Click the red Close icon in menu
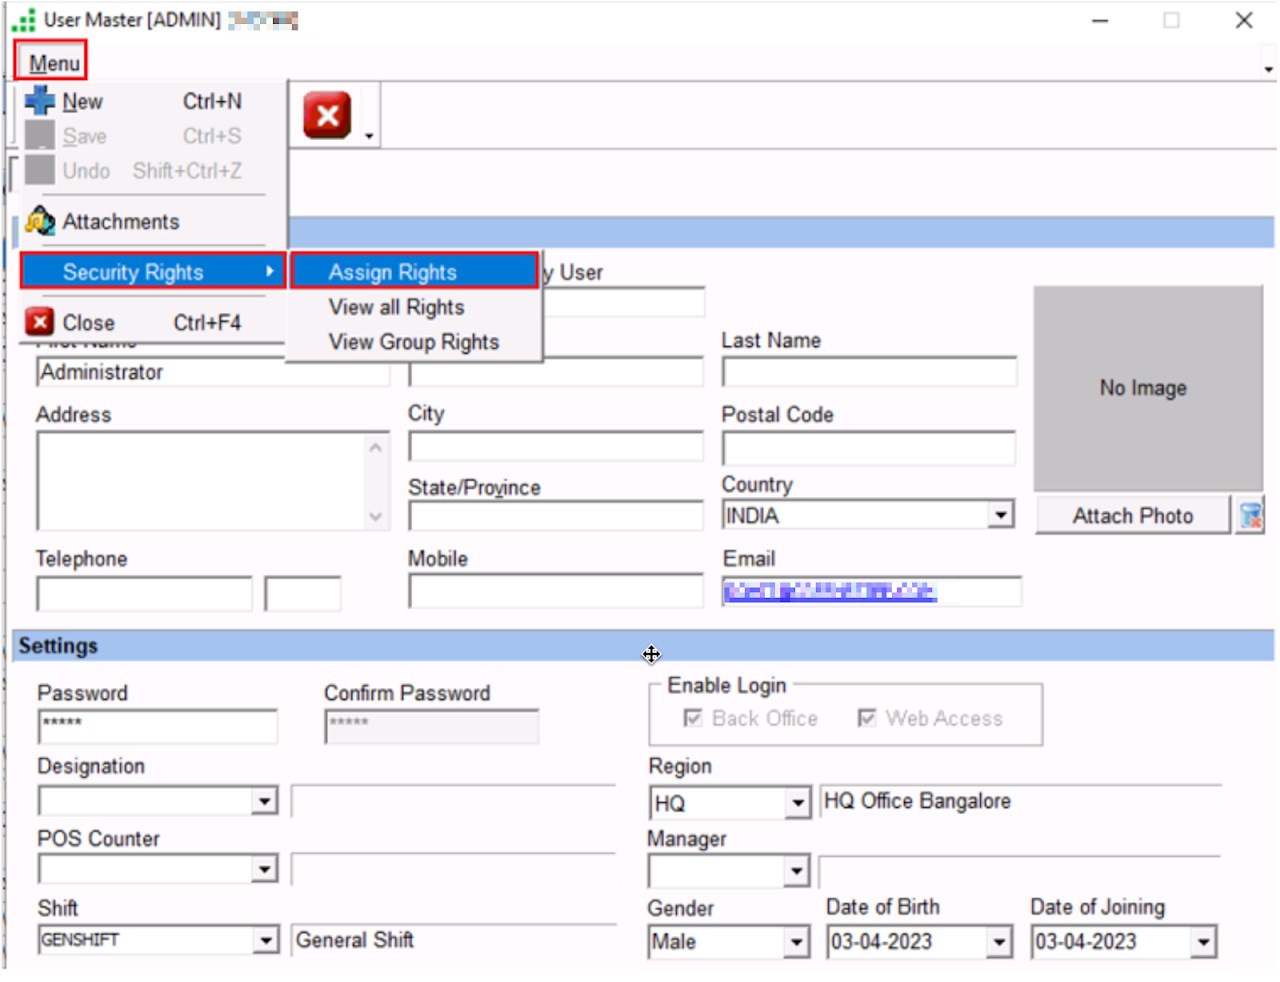 (39, 322)
